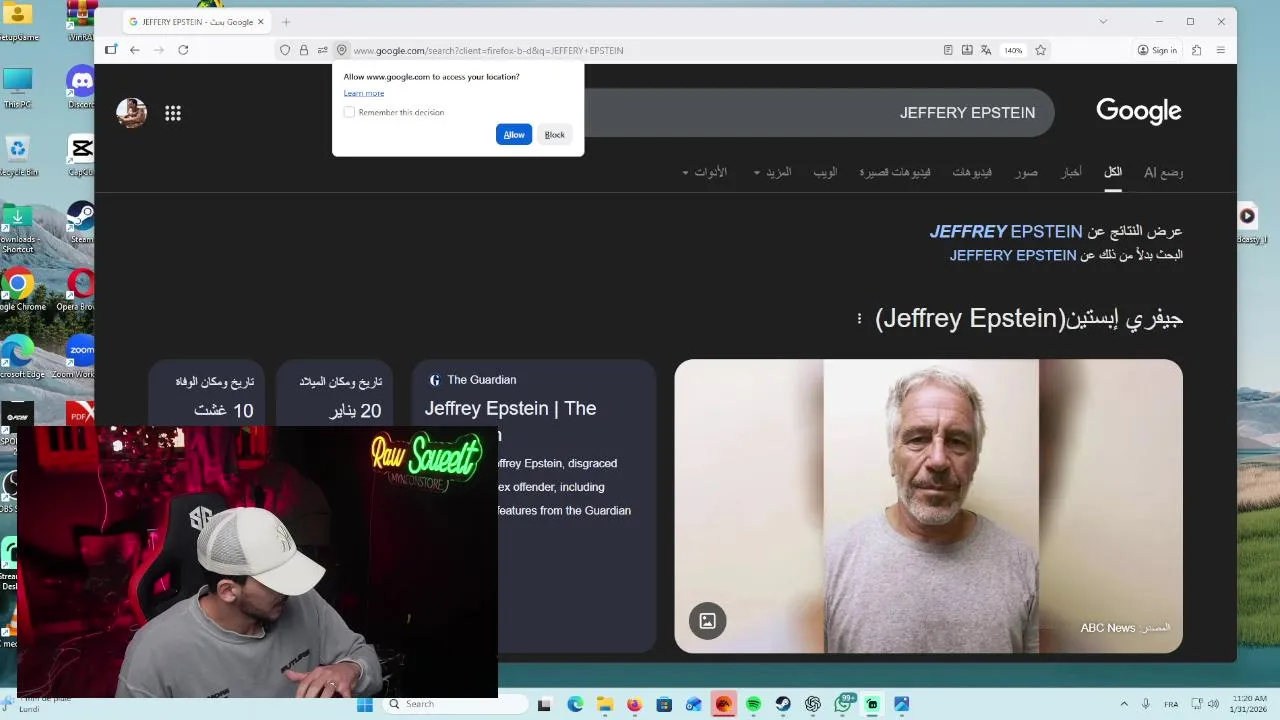Switch to the صور images tab
Viewport: 1280px width, 720px height.
pos(1026,172)
